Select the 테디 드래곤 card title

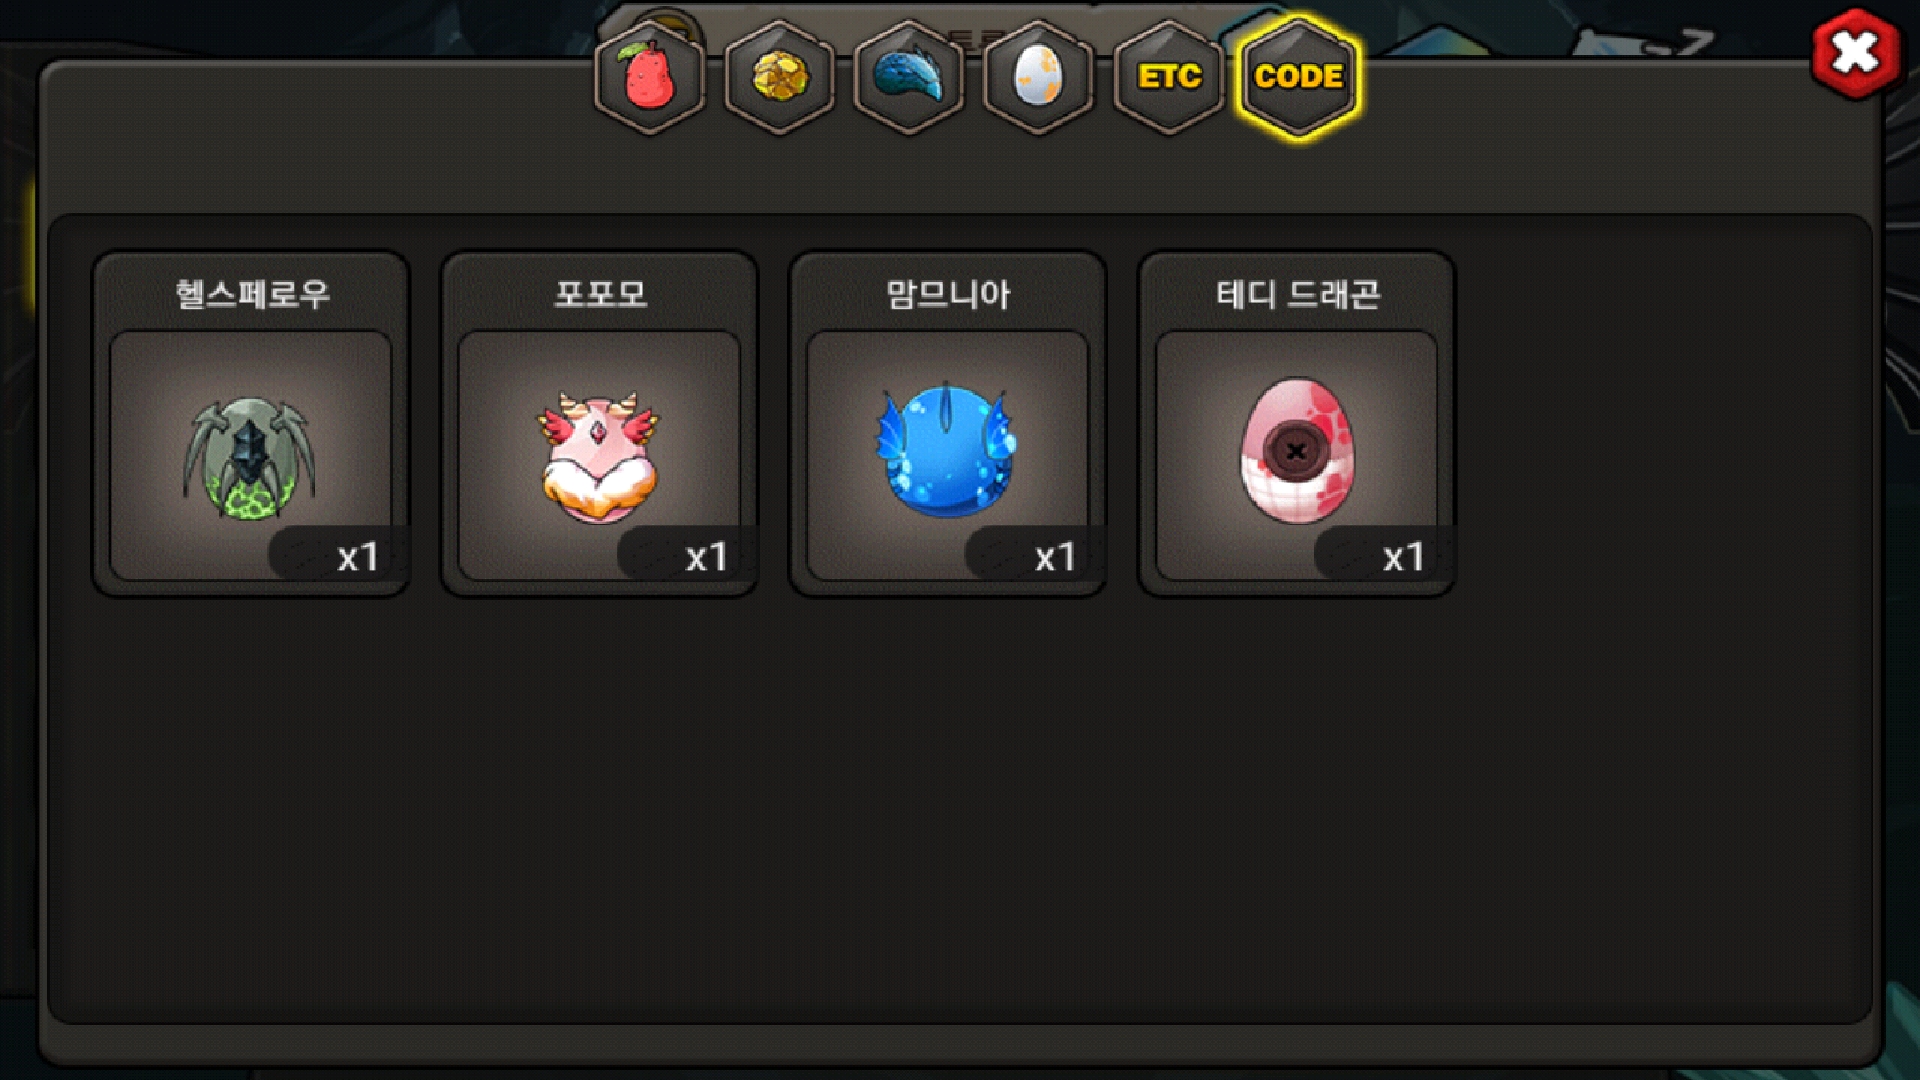pos(1297,294)
